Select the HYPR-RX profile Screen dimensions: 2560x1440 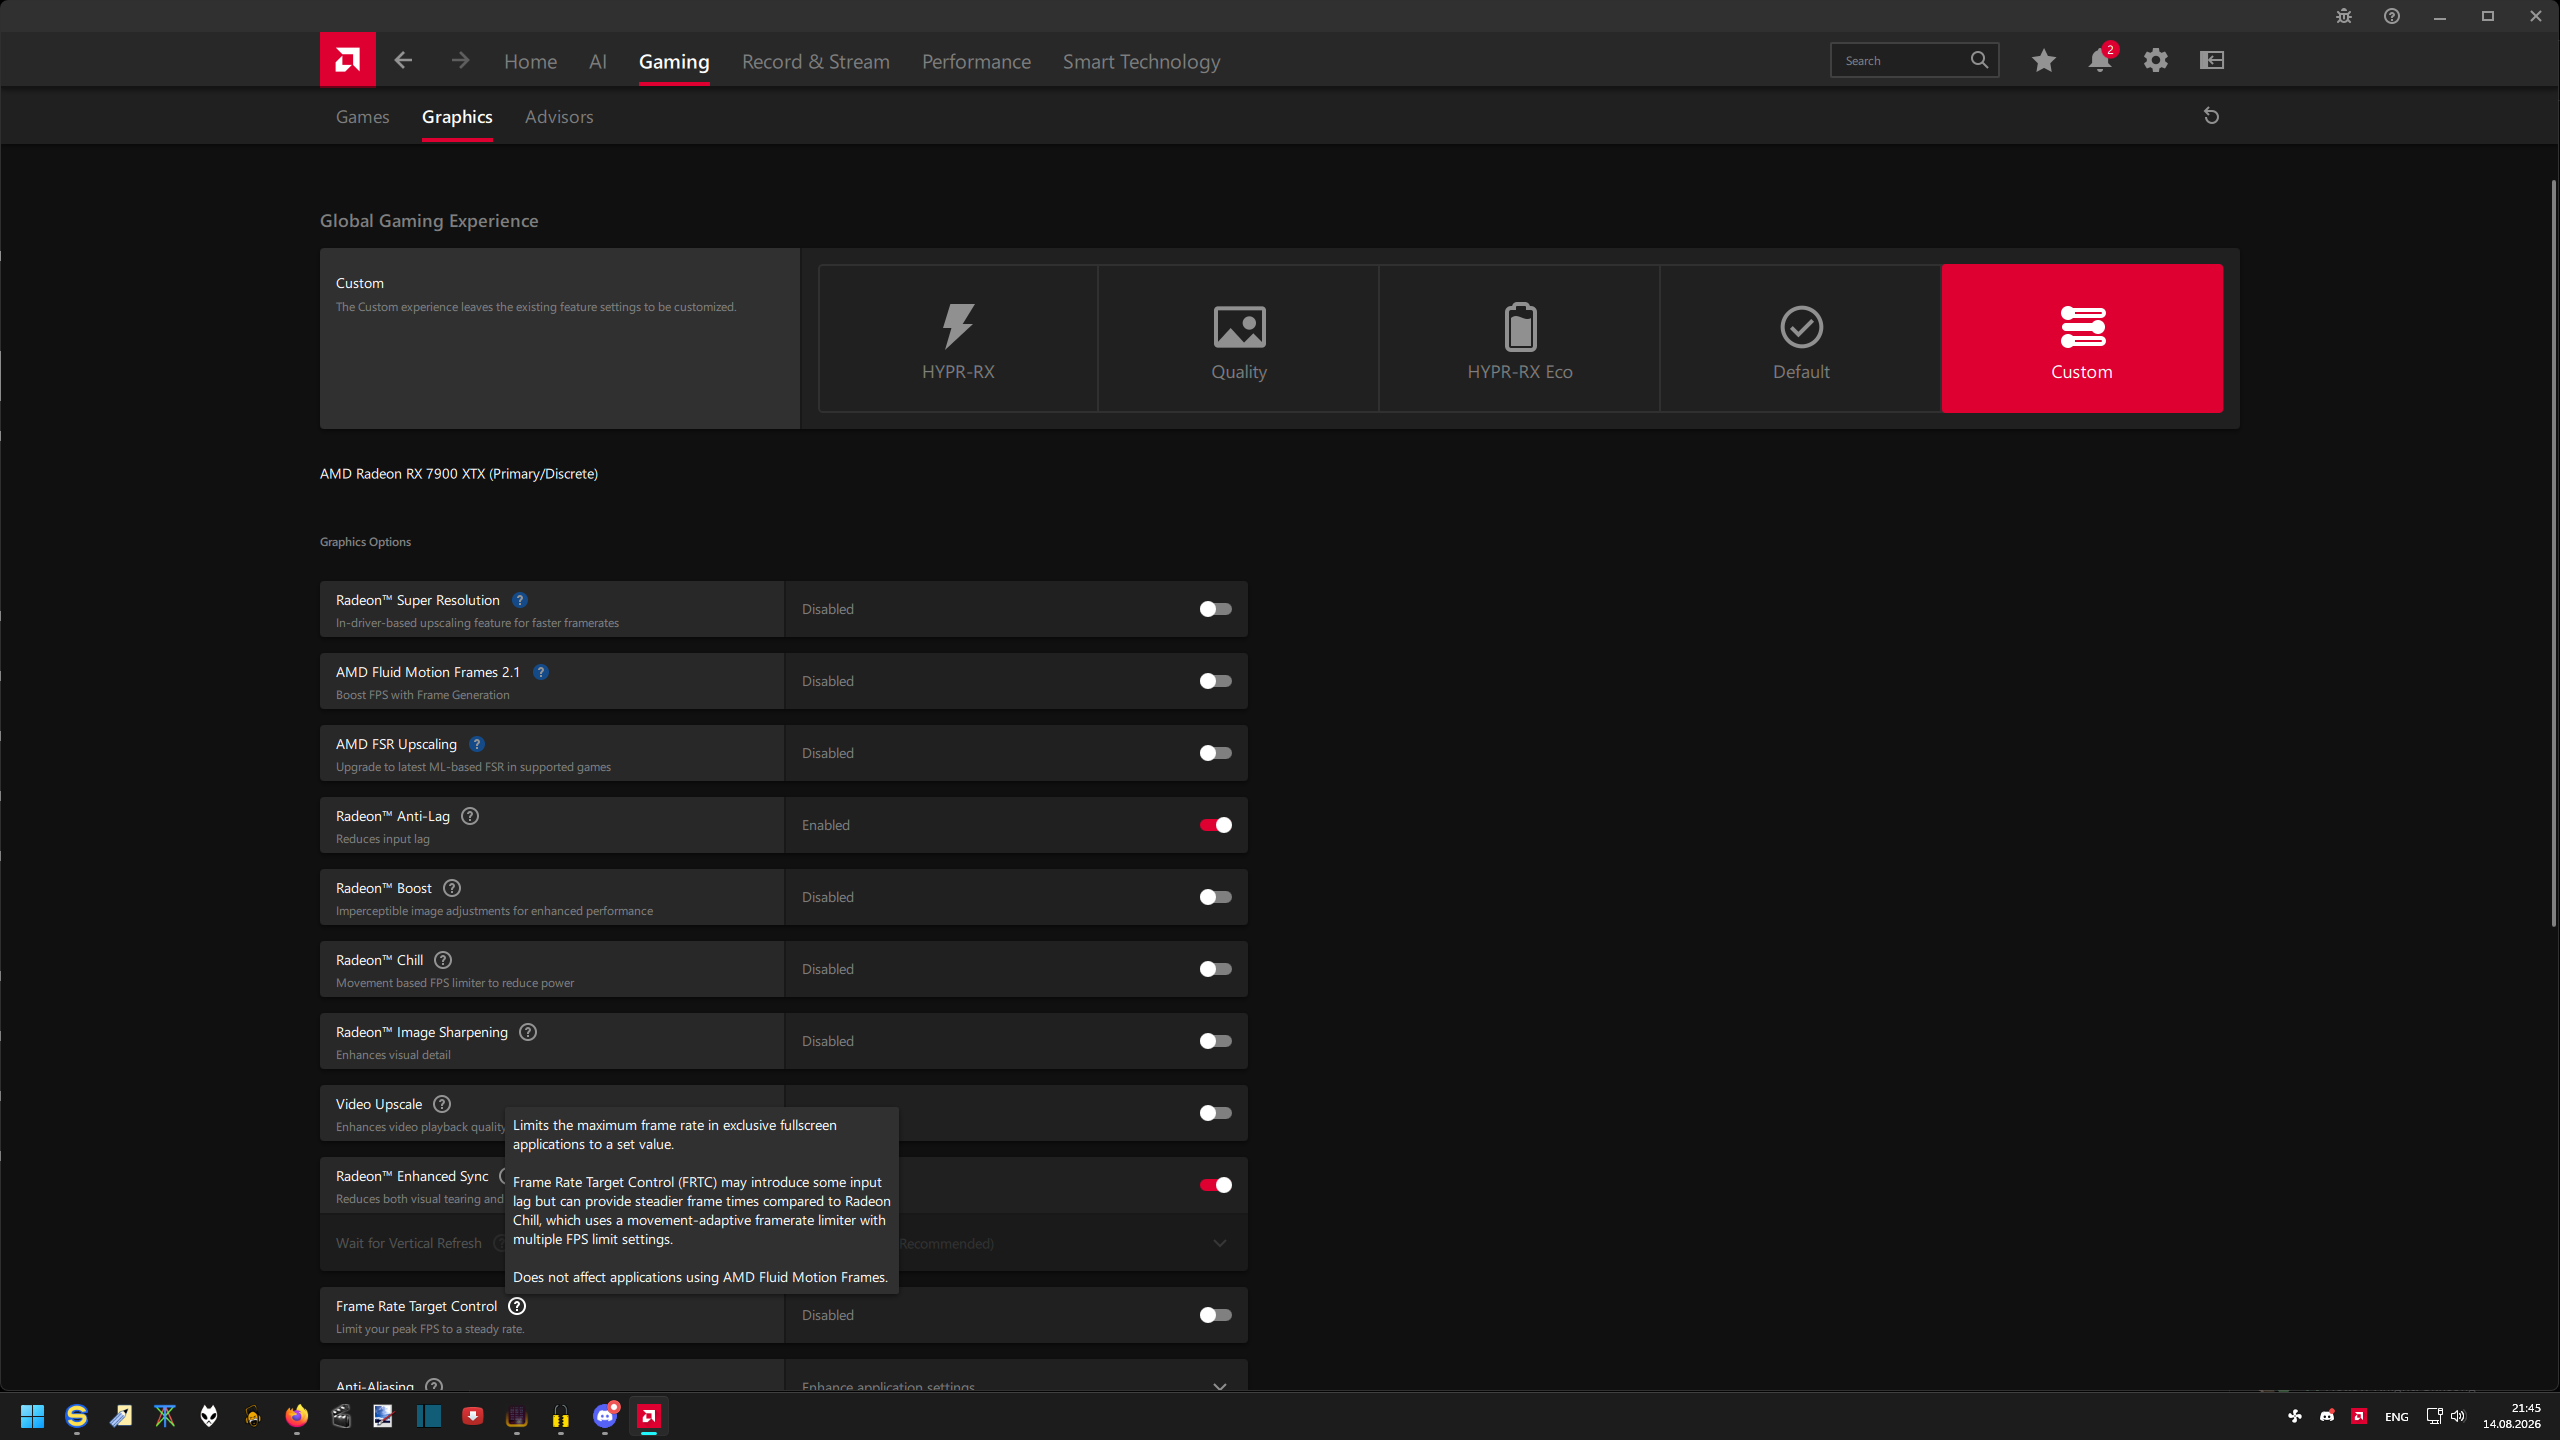coord(958,338)
